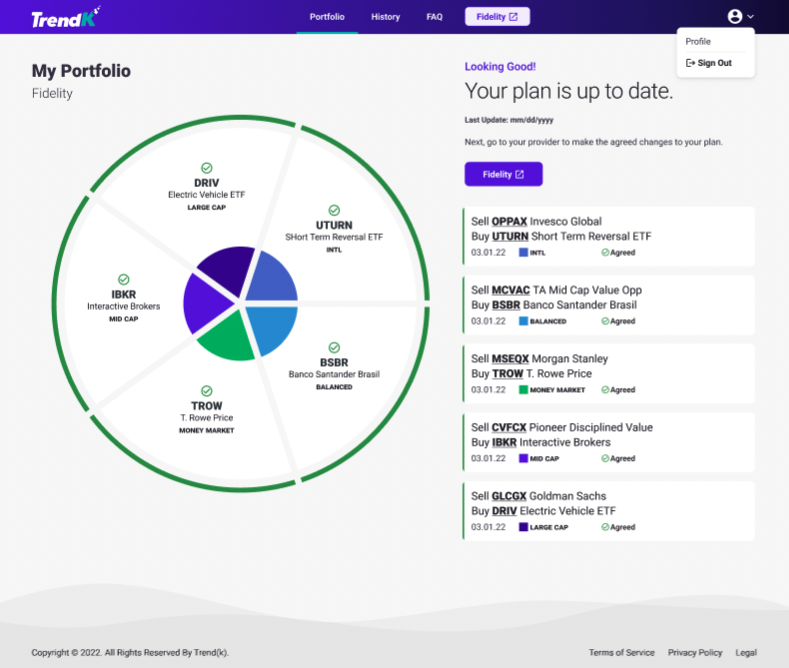Toggle Agreed check on MCVAC trade card

(605, 321)
